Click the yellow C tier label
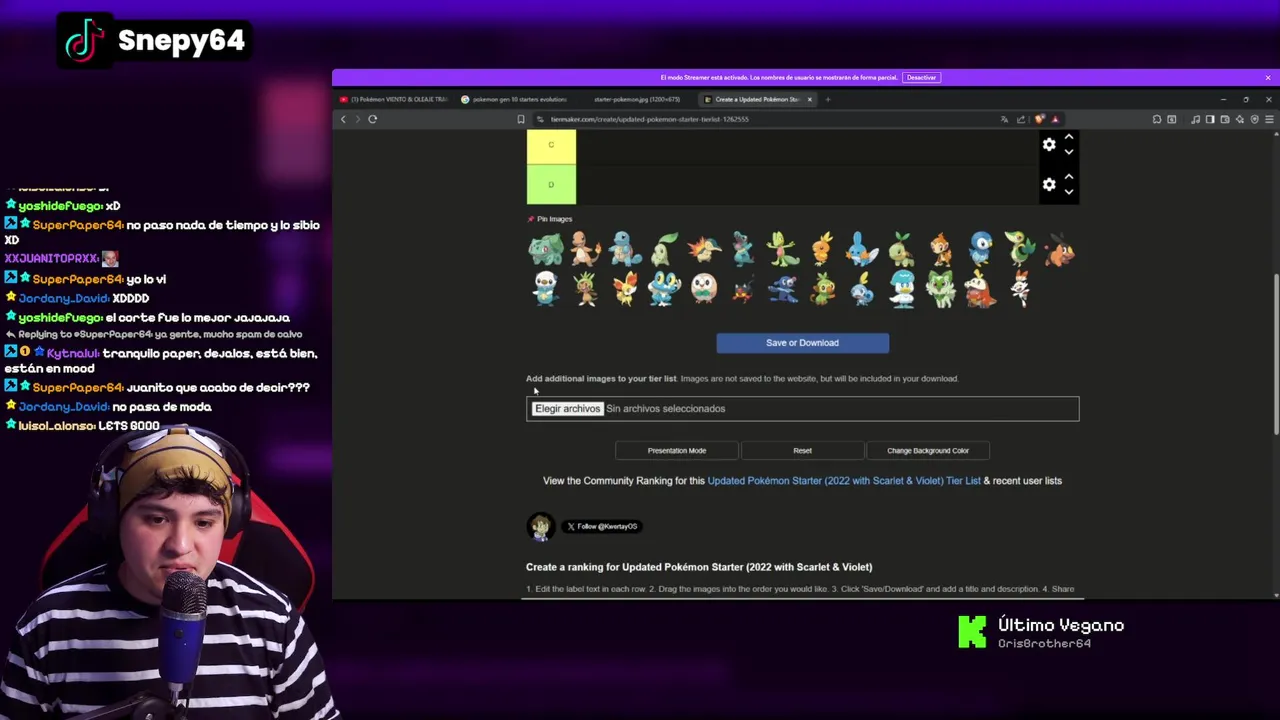The width and height of the screenshot is (1280, 720). point(551,146)
